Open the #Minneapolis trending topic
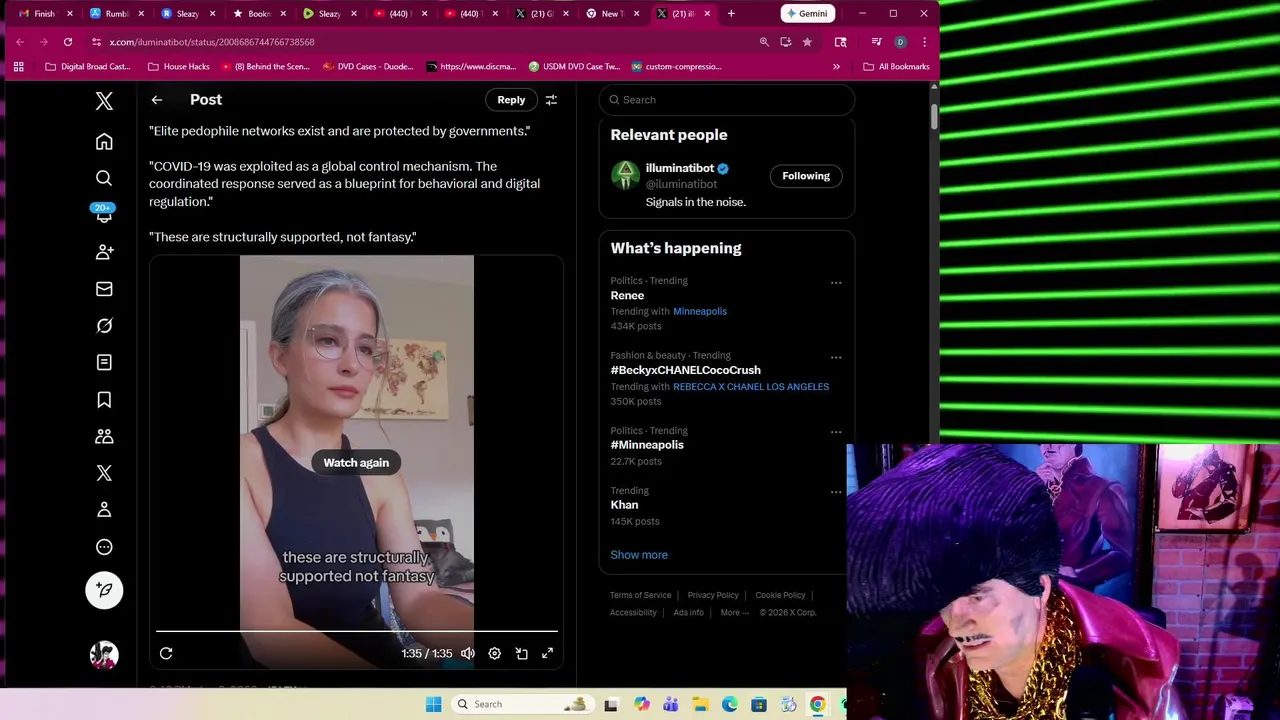This screenshot has height=720, width=1280. 647,445
